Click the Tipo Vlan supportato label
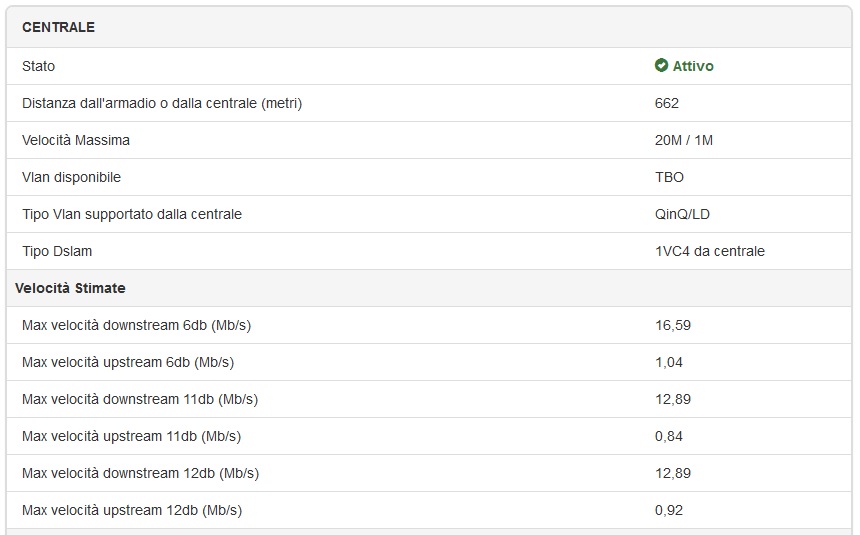860x535 pixels. point(132,214)
